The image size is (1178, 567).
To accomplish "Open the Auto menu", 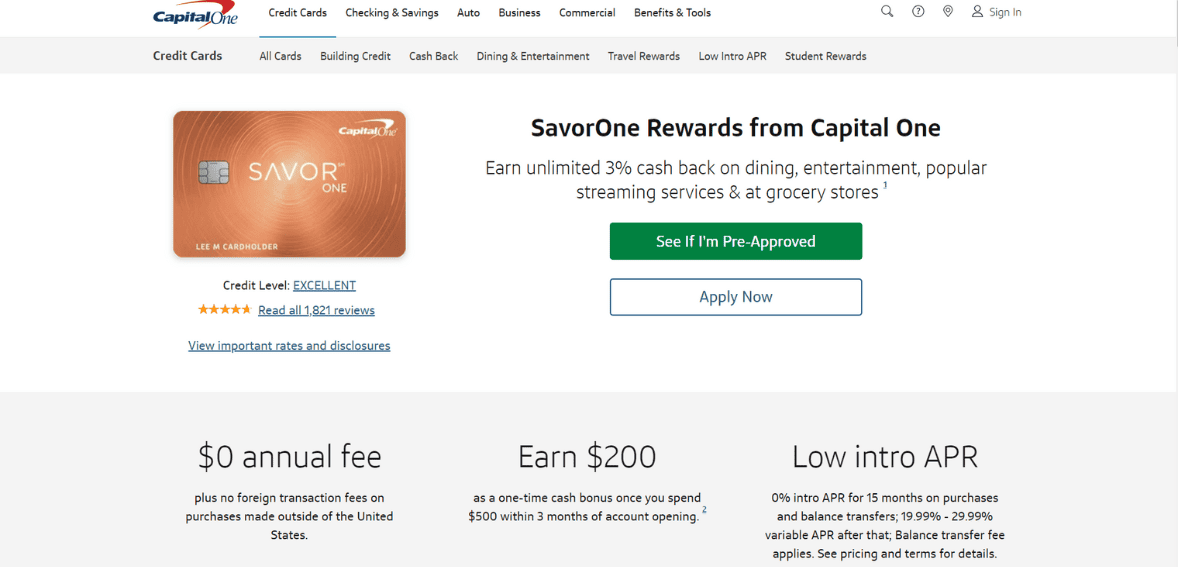I will (468, 13).
